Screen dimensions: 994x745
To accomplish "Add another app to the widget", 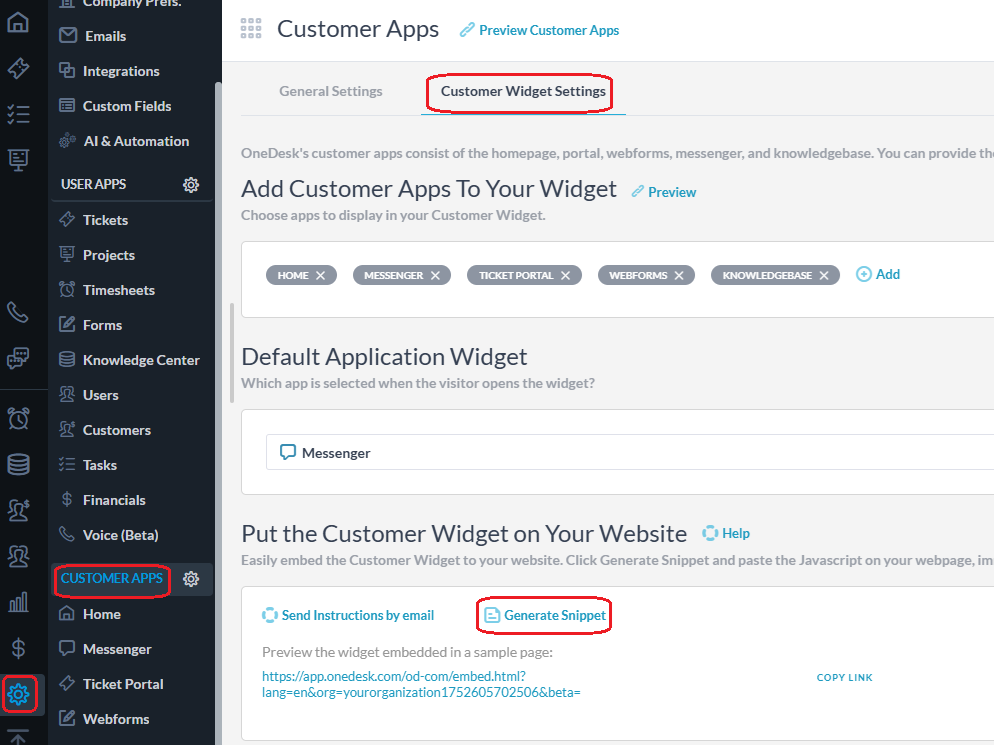I will point(878,274).
